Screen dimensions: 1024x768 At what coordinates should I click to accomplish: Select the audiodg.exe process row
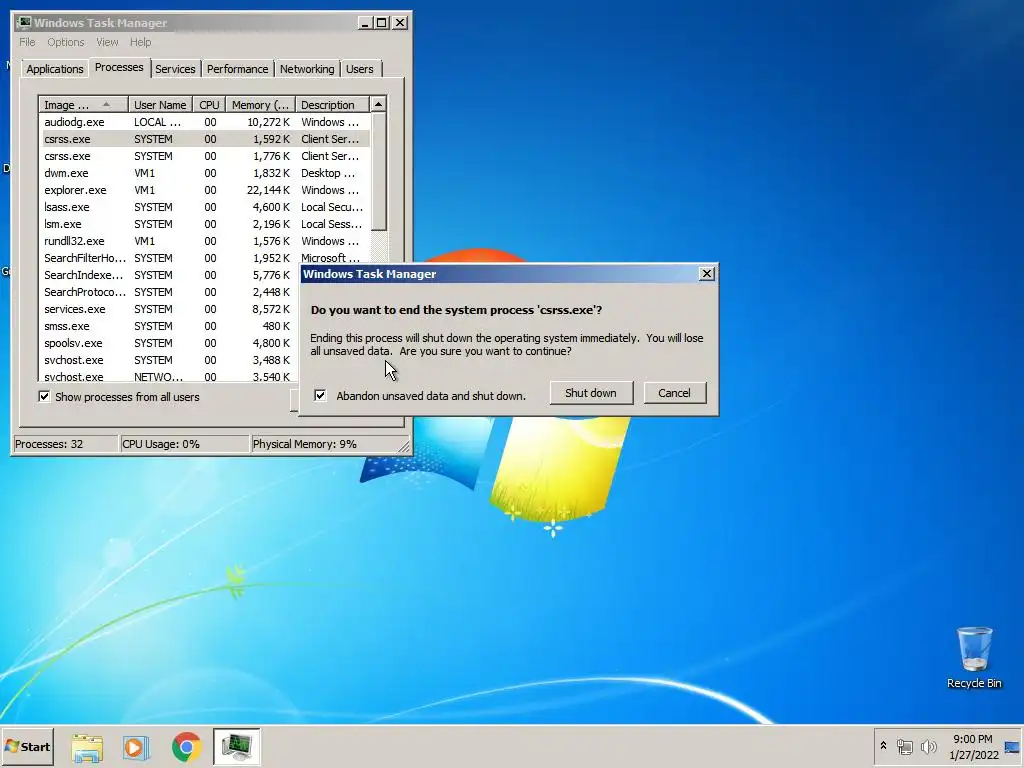point(204,122)
